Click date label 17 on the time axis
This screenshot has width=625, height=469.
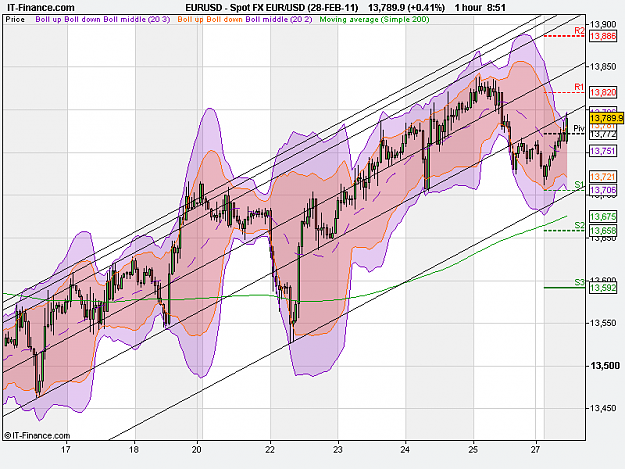click(x=66, y=449)
